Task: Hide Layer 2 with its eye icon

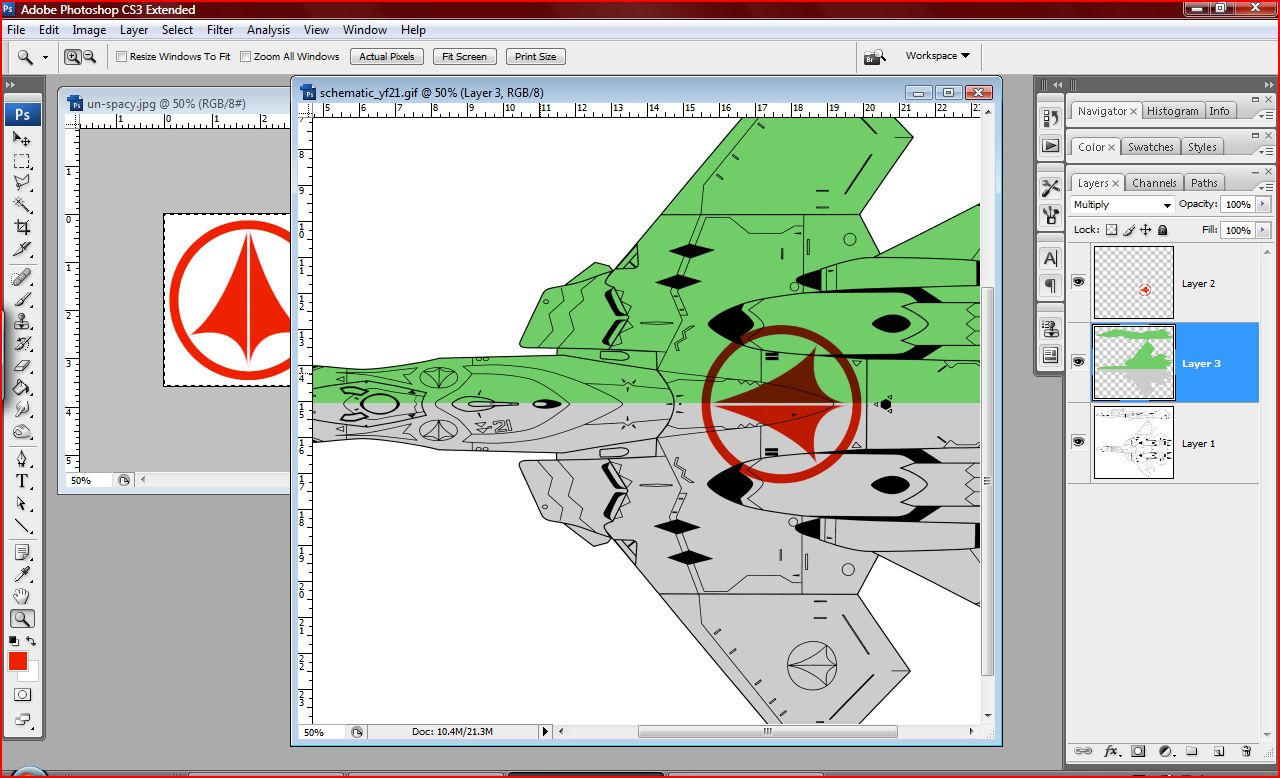Action: [x=1078, y=283]
